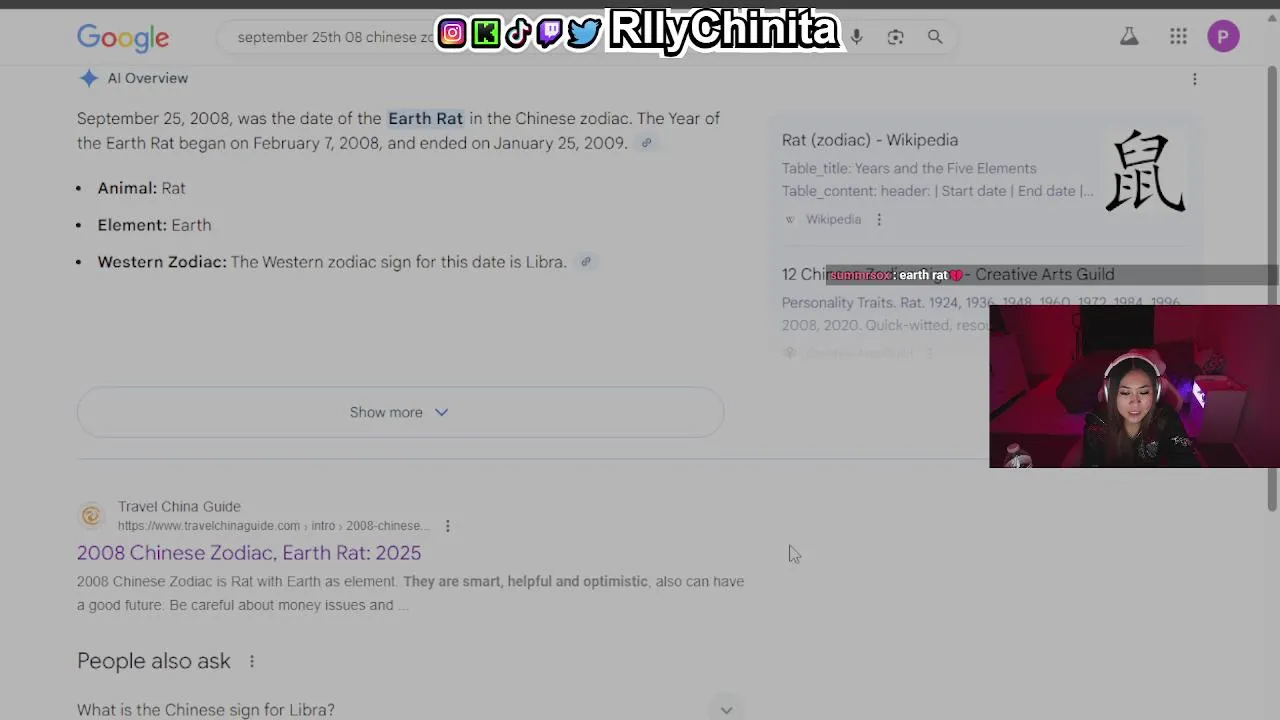1280x720 pixels.
Task: Open Wikipedia source three-dot menu
Action: point(879,219)
